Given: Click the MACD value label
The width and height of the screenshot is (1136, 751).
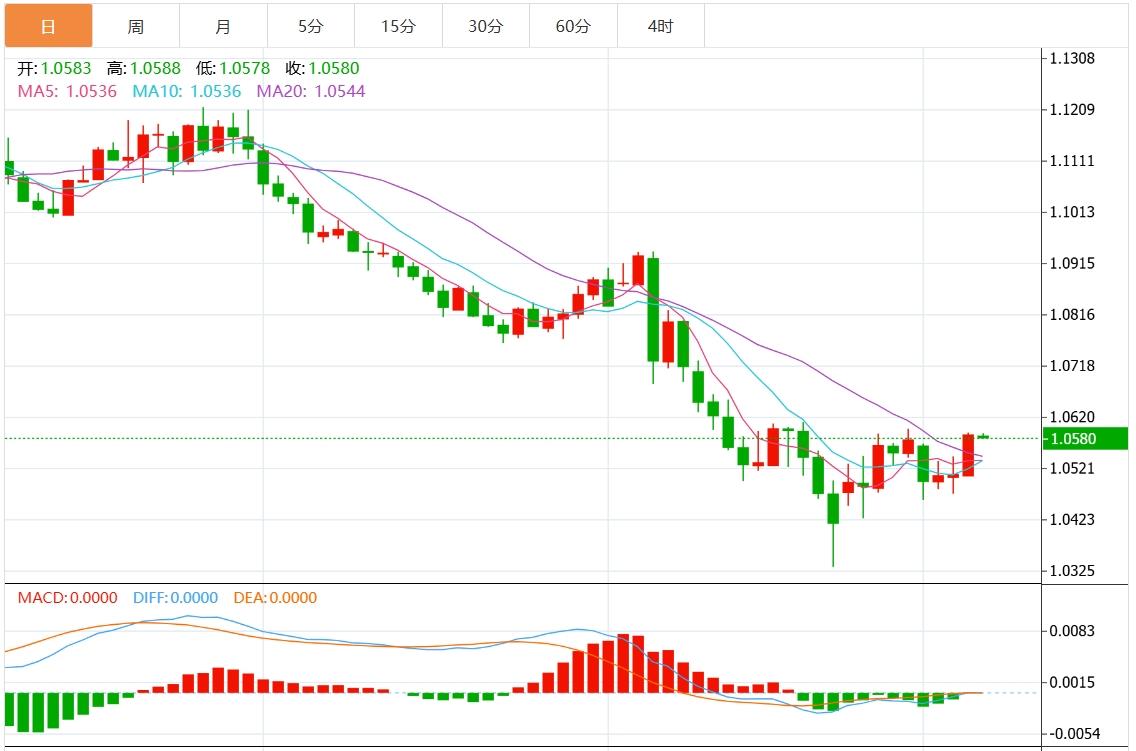Looking at the screenshot, I should coord(67,598).
